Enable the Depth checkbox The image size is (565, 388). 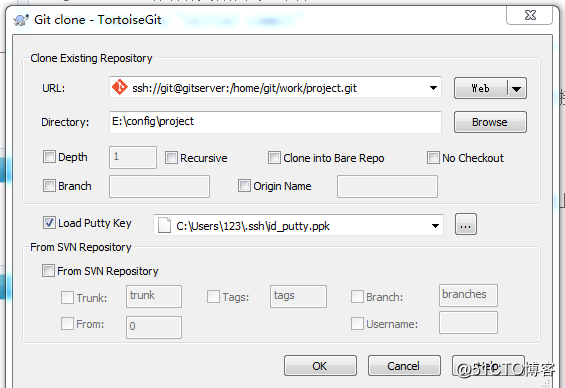tap(49, 157)
